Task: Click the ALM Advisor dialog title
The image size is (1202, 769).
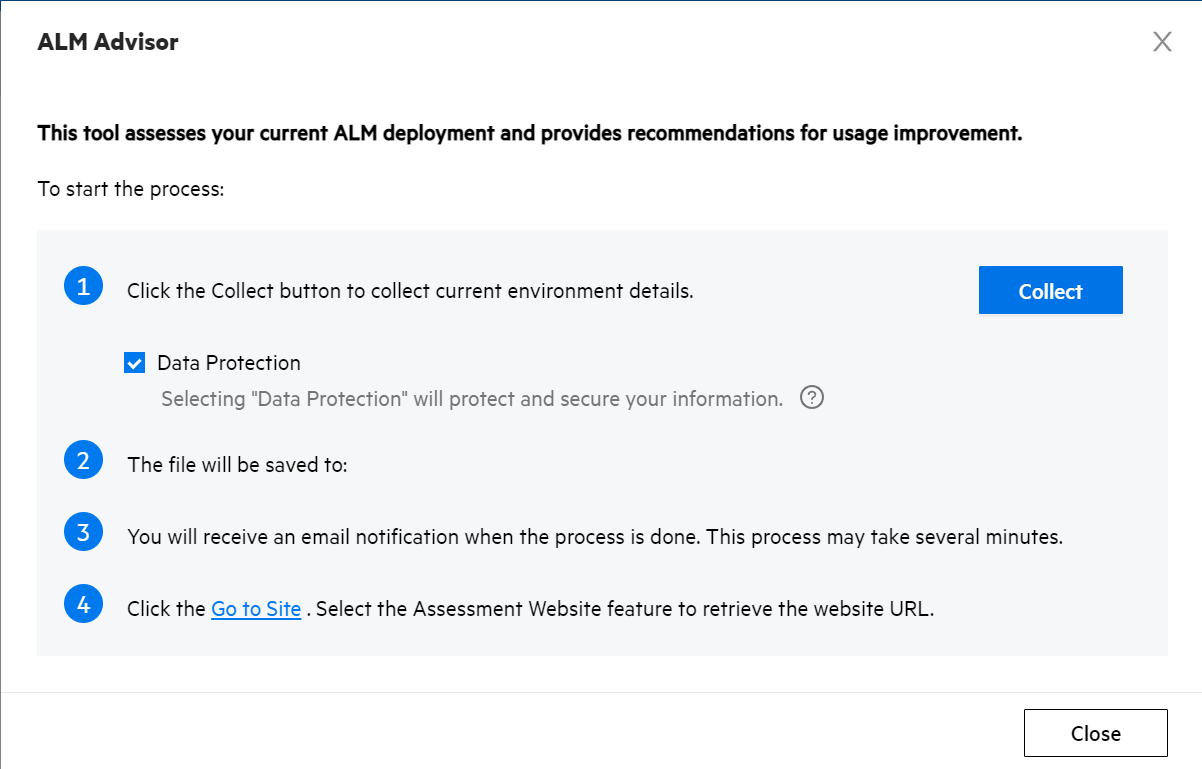Action: [108, 42]
